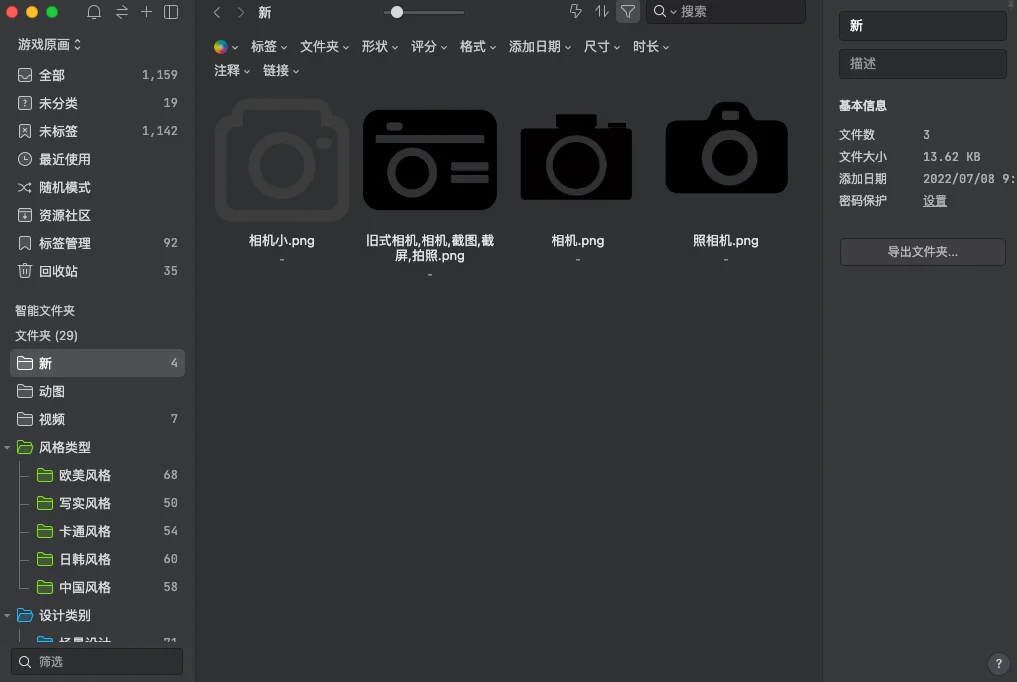
Task: Open the 格式 filter dropdown
Action: (x=478, y=47)
